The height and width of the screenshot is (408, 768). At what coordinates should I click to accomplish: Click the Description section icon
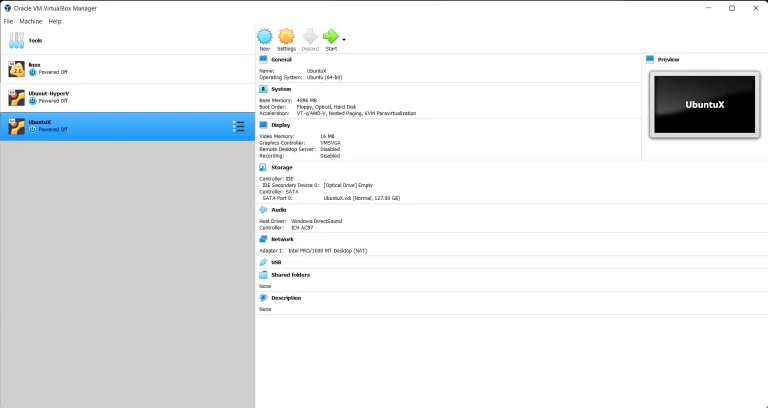tap(263, 298)
